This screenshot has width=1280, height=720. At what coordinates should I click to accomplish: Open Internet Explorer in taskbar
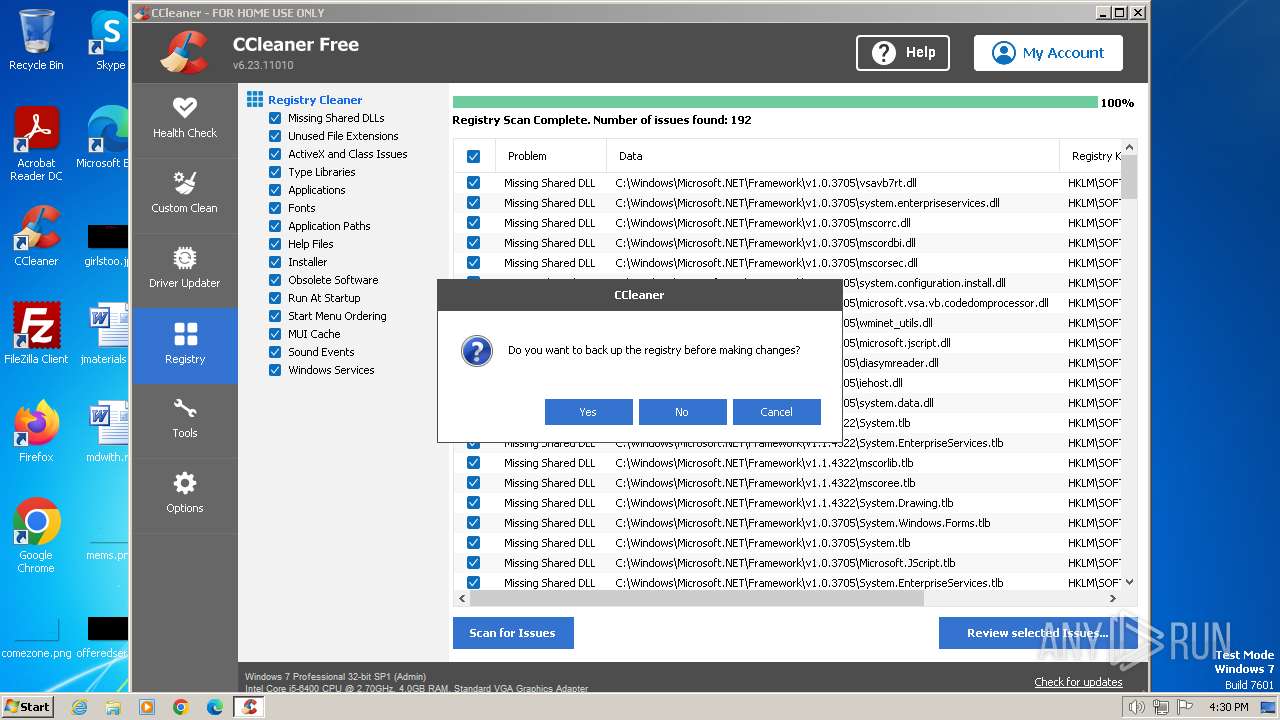click(x=79, y=707)
